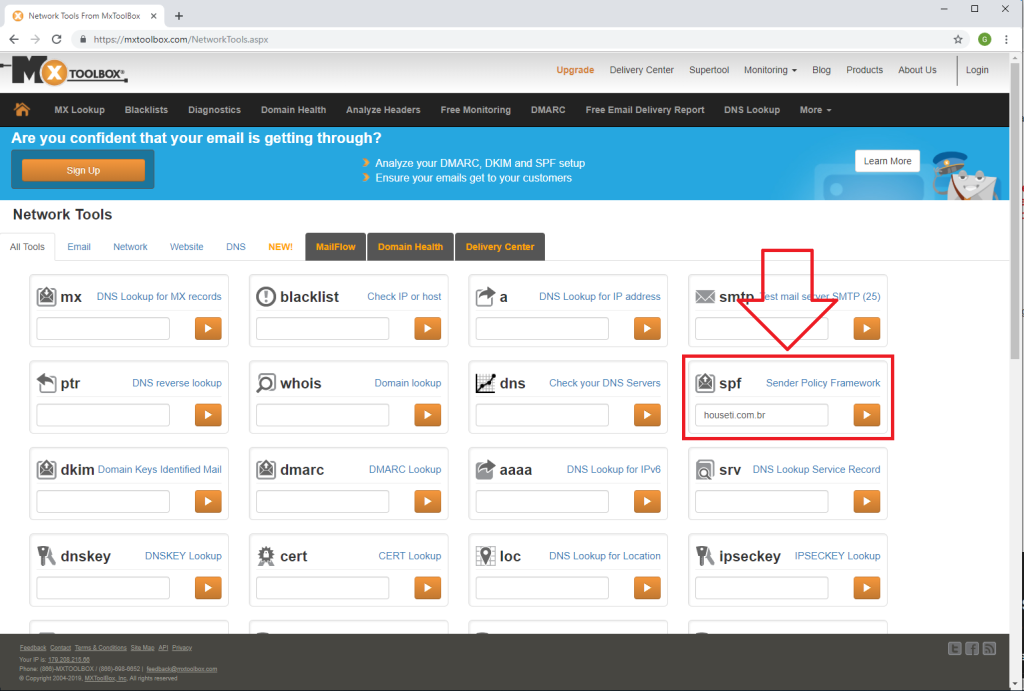
Task: Run the dnskey lookup play button
Action: [208, 588]
